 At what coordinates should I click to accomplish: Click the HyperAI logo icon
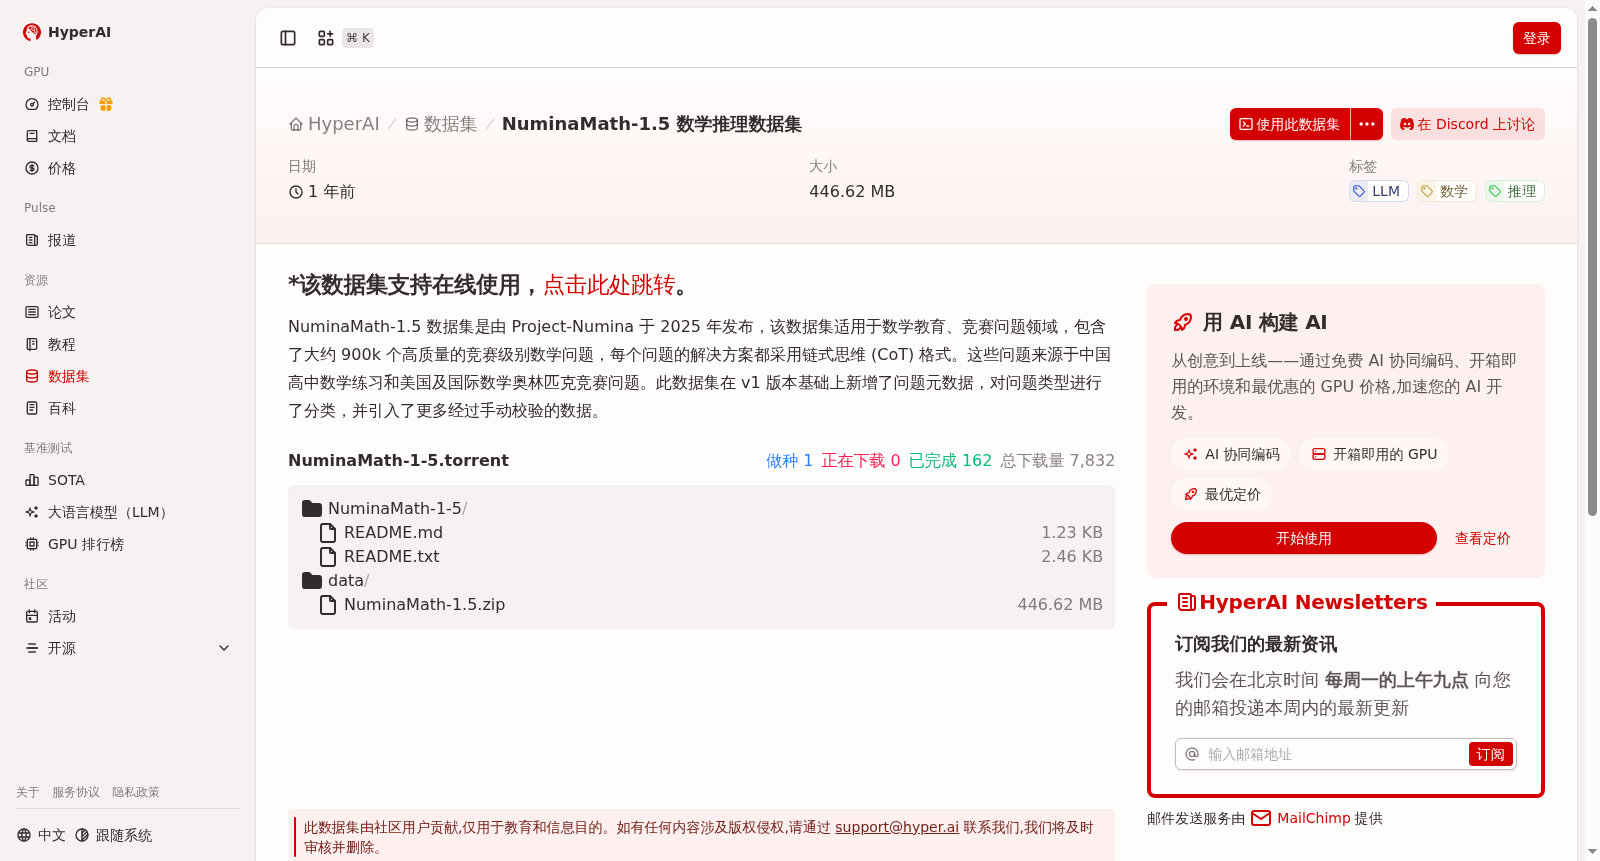[x=32, y=32]
